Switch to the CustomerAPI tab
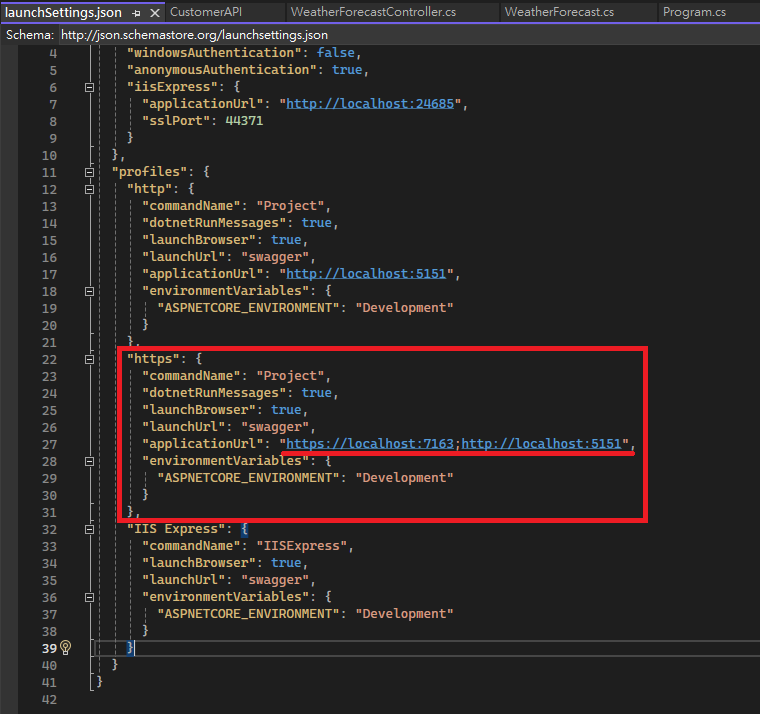This screenshot has height=714, width=760. (x=206, y=12)
